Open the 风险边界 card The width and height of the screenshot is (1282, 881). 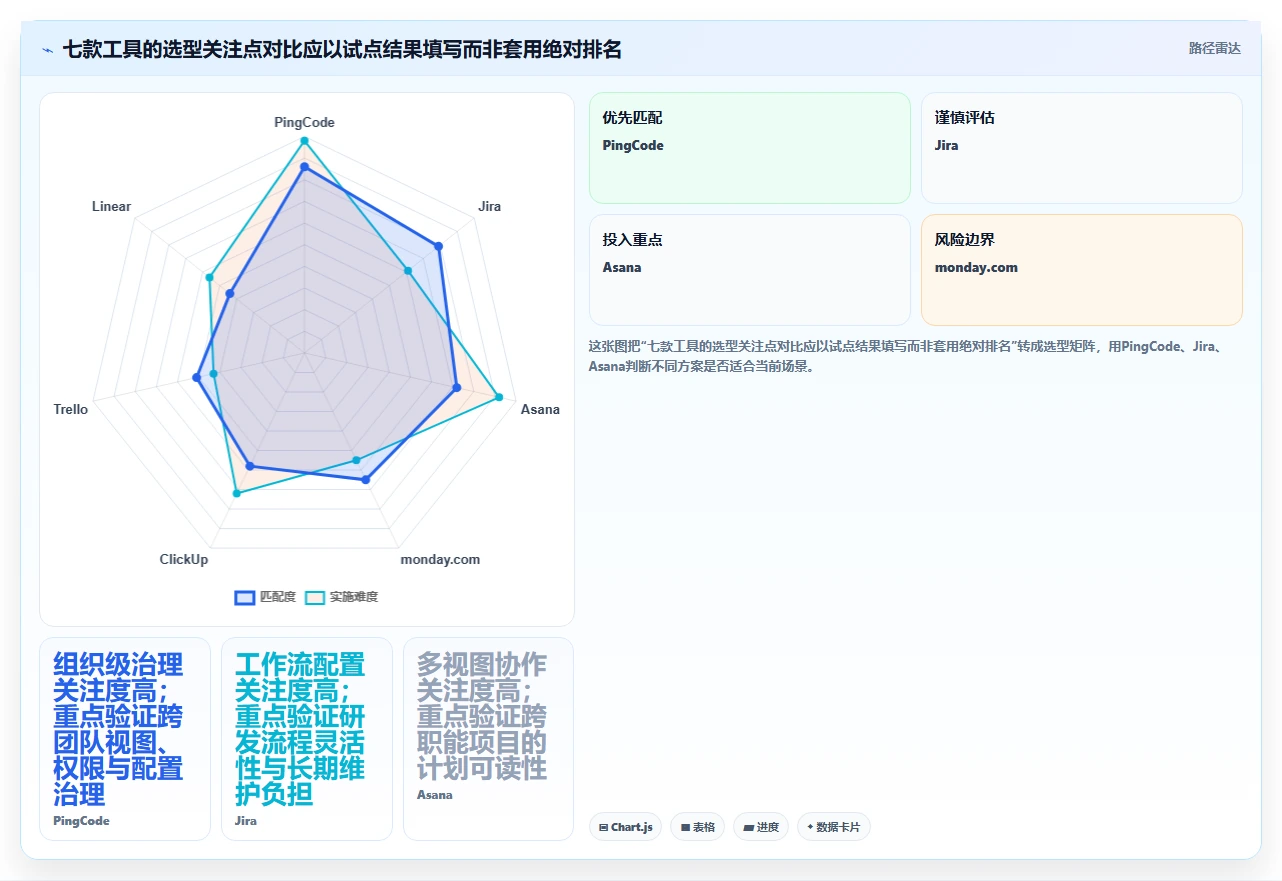1082,270
